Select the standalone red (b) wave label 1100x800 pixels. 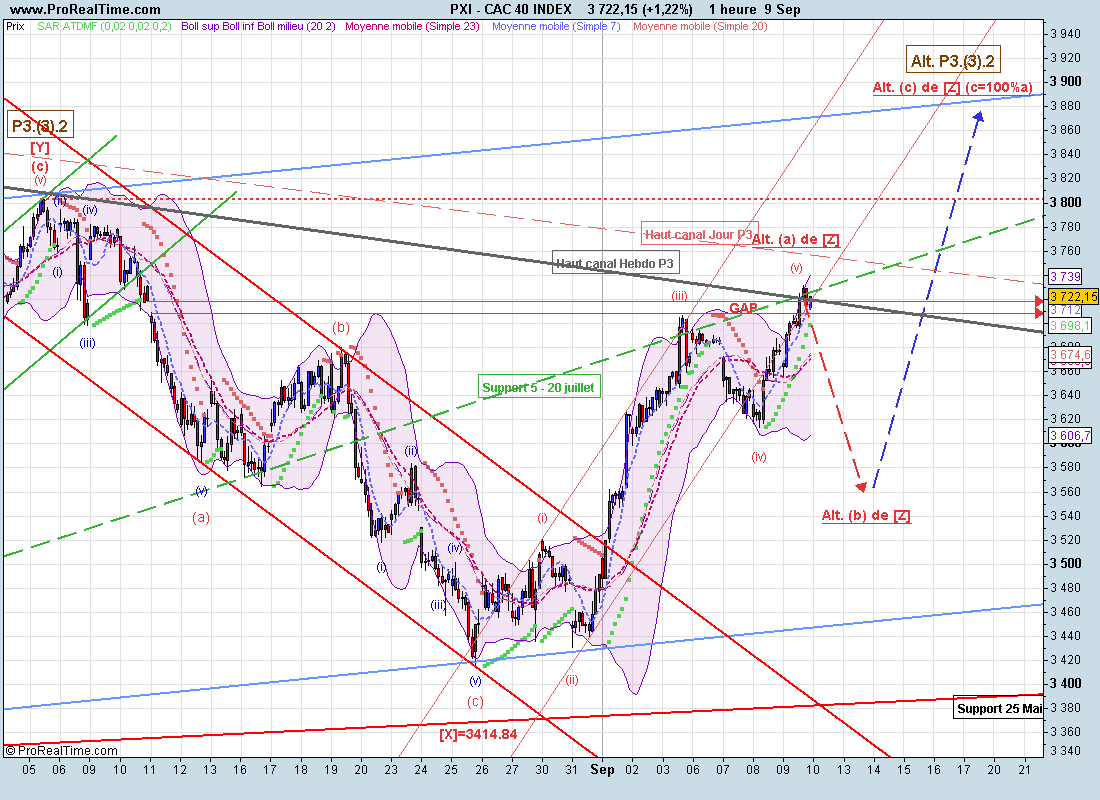pos(340,327)
